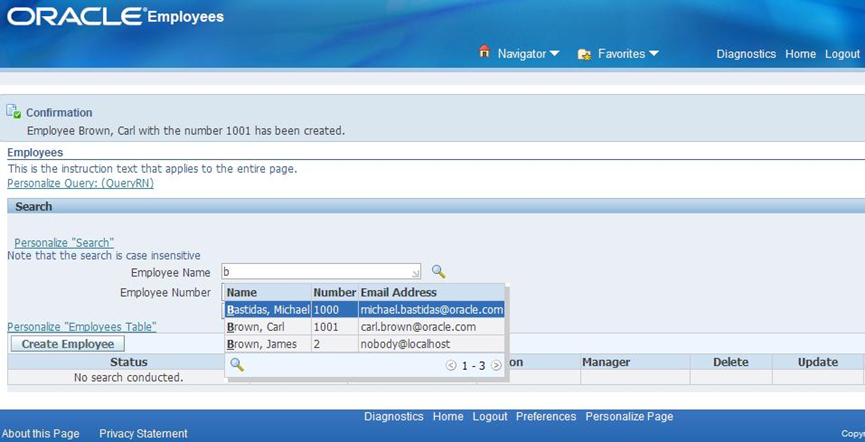Click the 'No search conducted.' cell
The width and height of the screenshot is (865, 442).
point(129,377)
